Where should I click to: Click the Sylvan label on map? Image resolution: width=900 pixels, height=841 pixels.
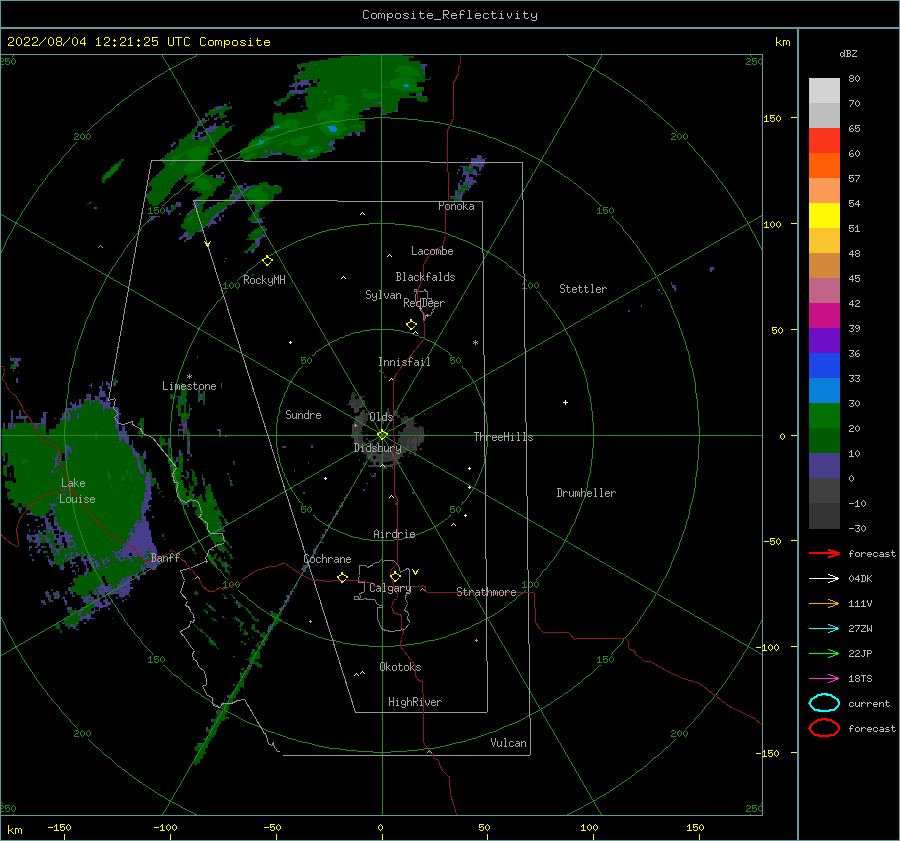383,295
